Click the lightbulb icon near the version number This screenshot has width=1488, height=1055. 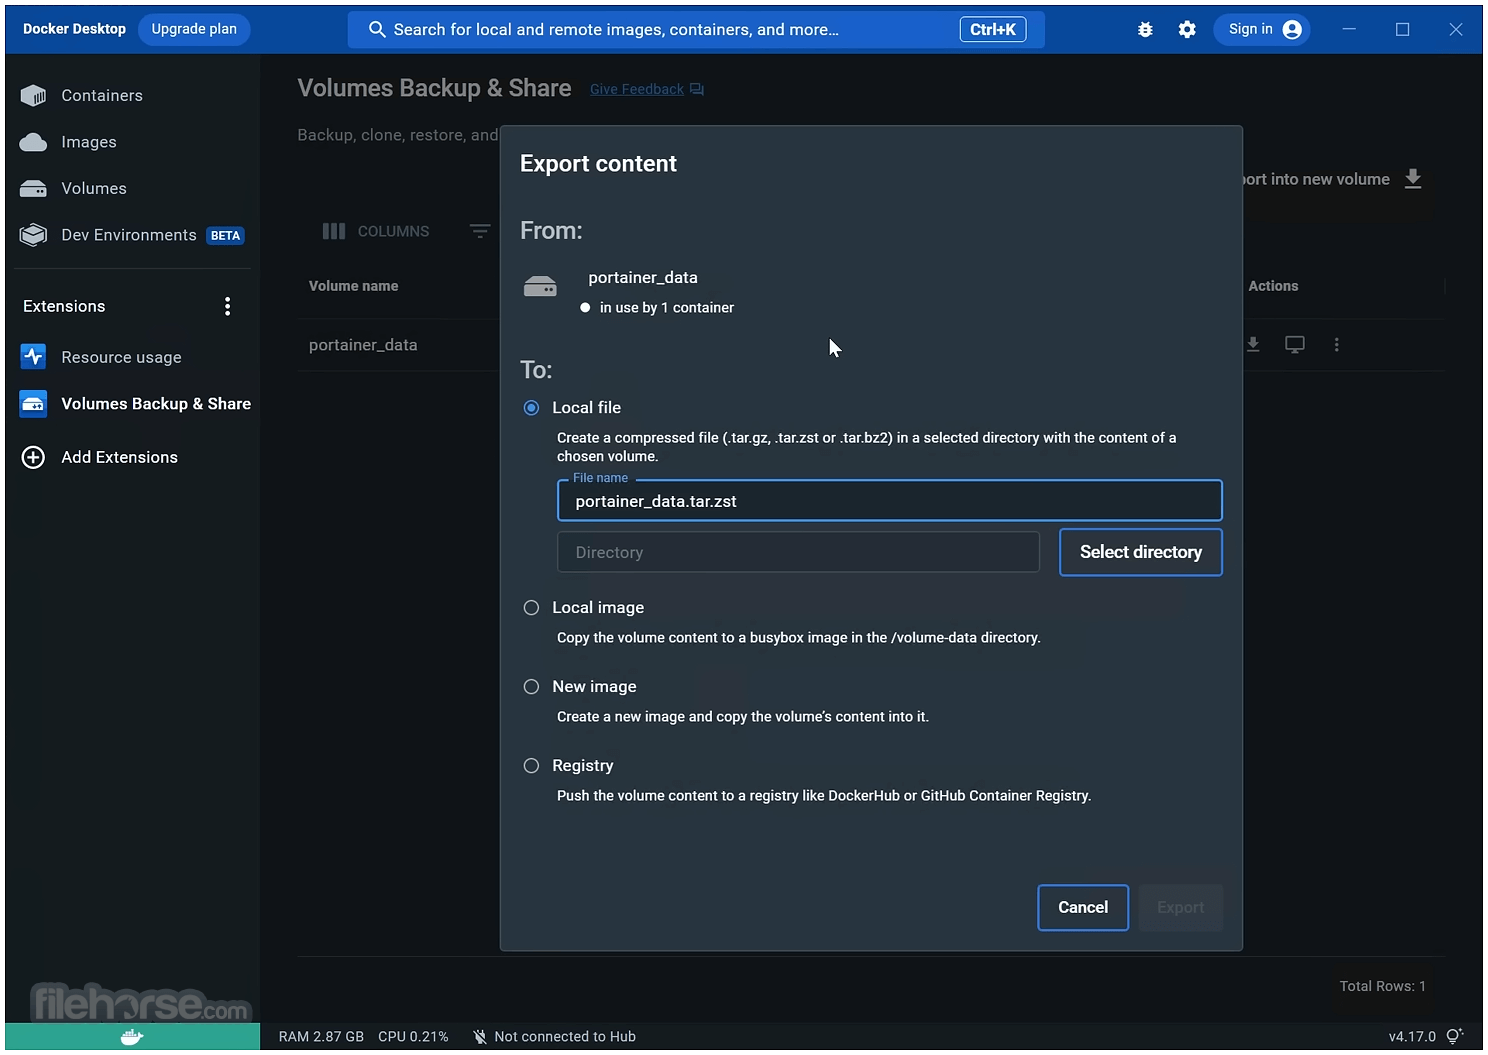(x=1455, y=1036)
